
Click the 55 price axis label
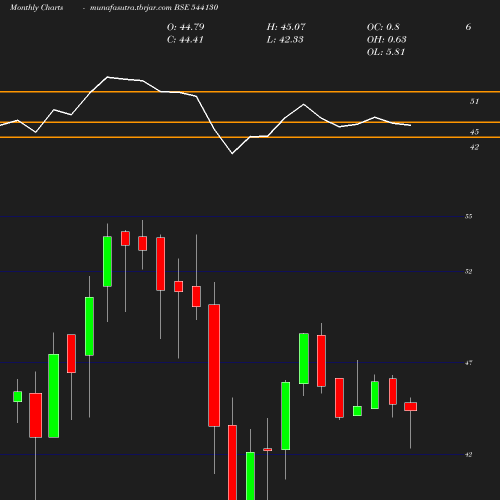(x=468, y=216)
